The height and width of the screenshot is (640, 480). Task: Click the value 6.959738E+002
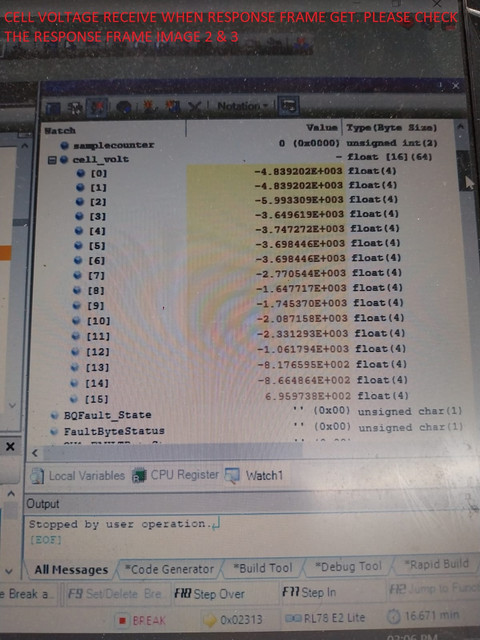coord(308,396)
